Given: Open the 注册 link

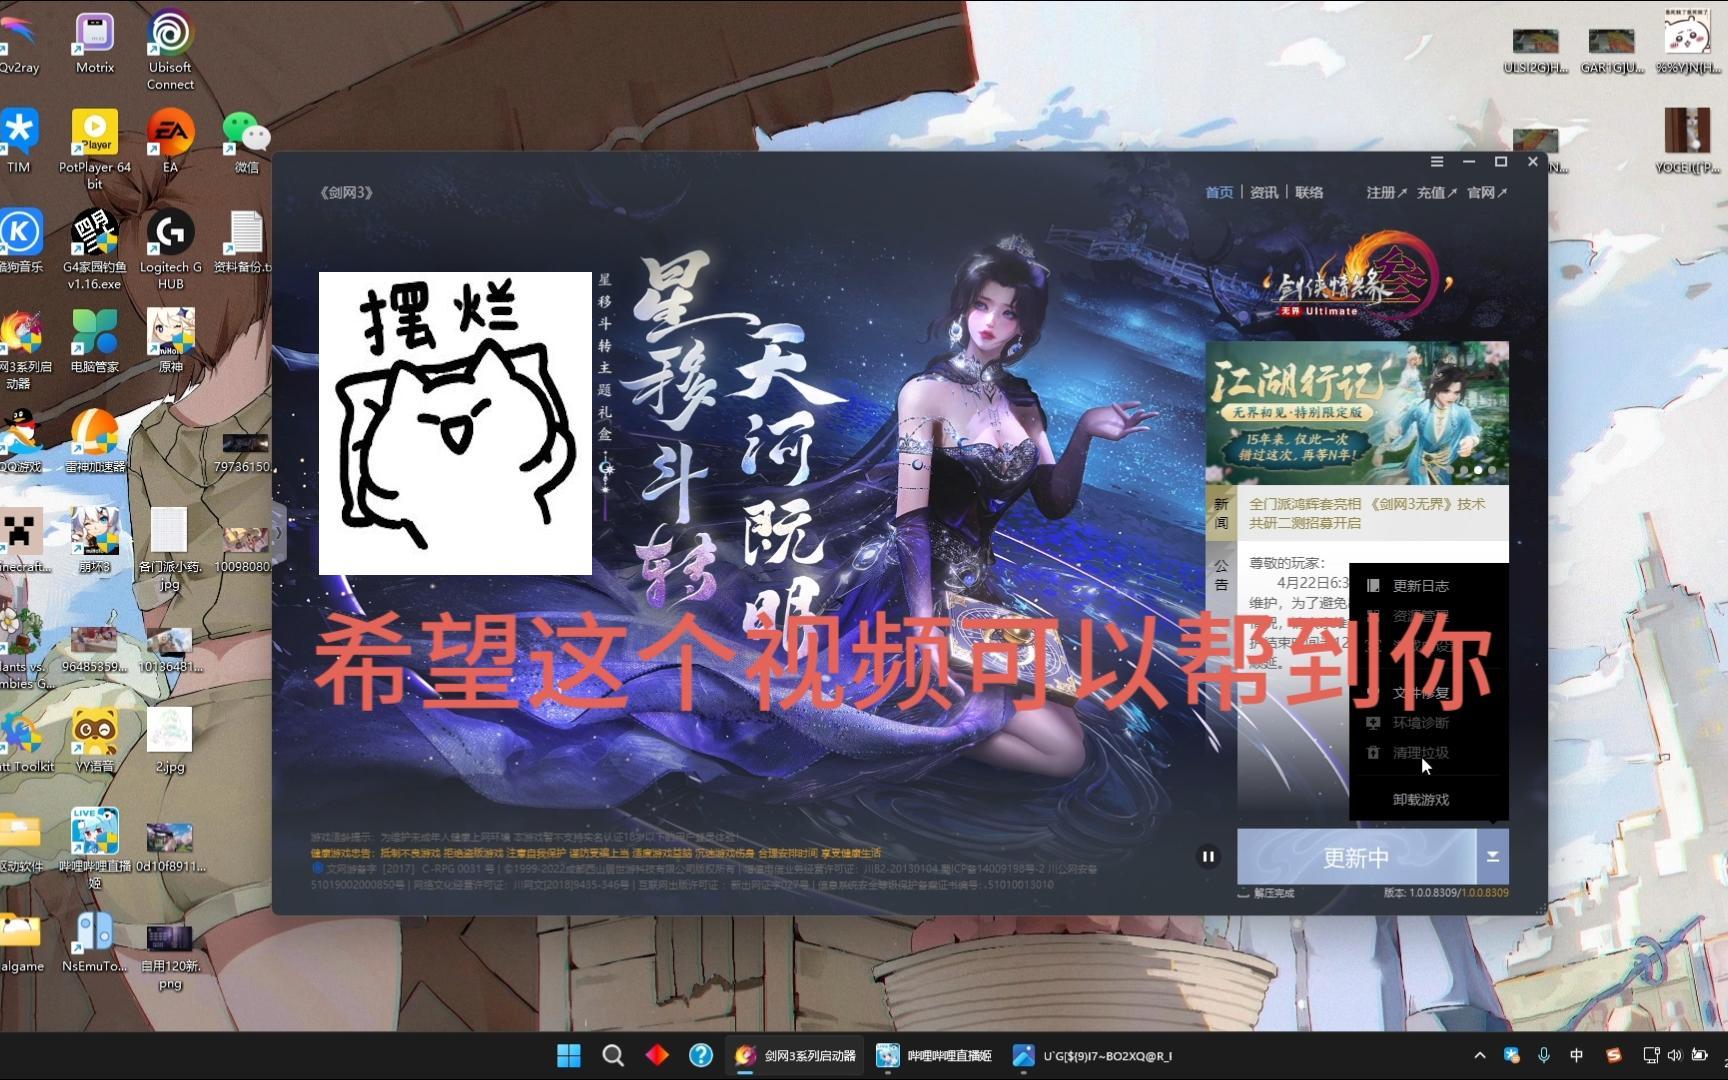Looking at the screenshot, I should (1386, 192).
